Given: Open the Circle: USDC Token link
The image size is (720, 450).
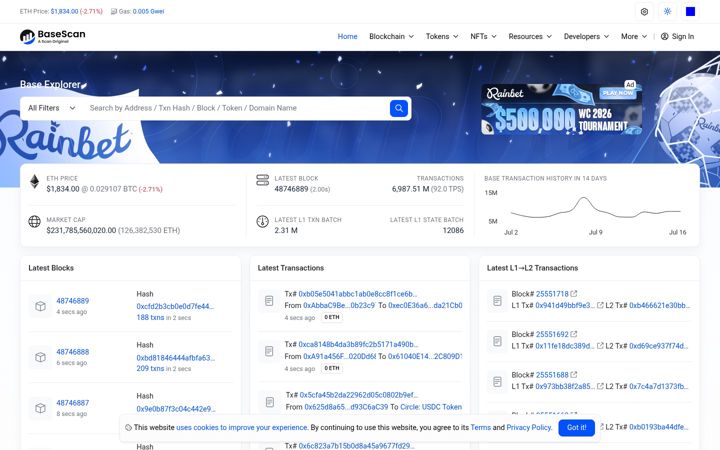Looking at the screenshot, I should (x=431, y=407).
